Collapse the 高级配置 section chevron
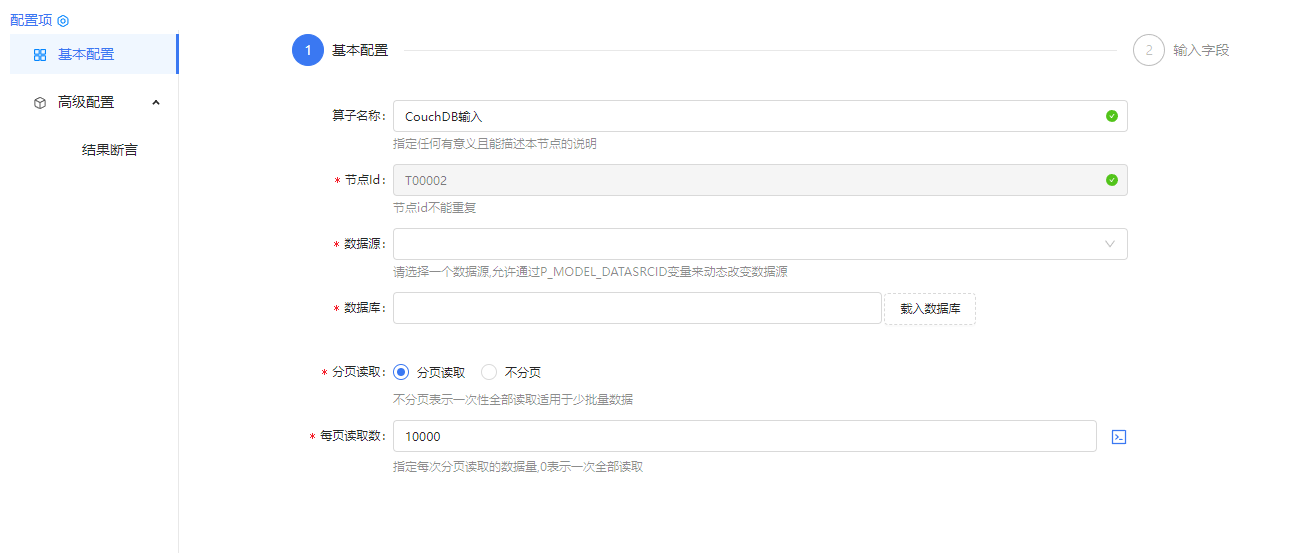The image size is (1293, 553). 155,102
